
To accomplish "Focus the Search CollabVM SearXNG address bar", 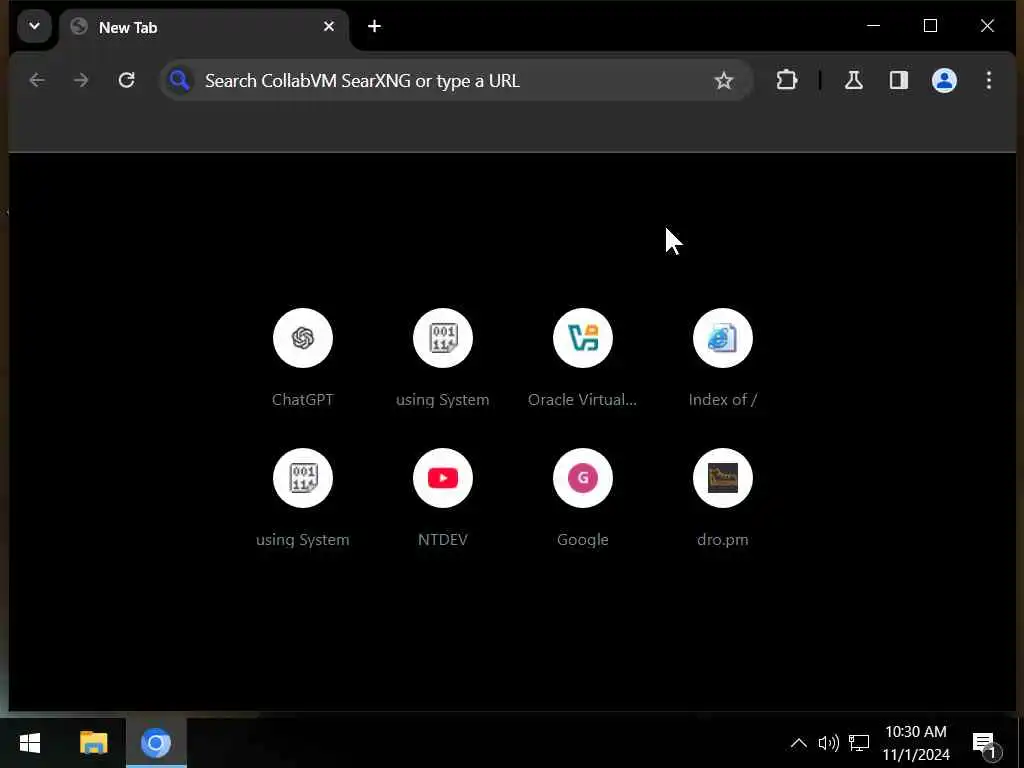I will (456, 80).
